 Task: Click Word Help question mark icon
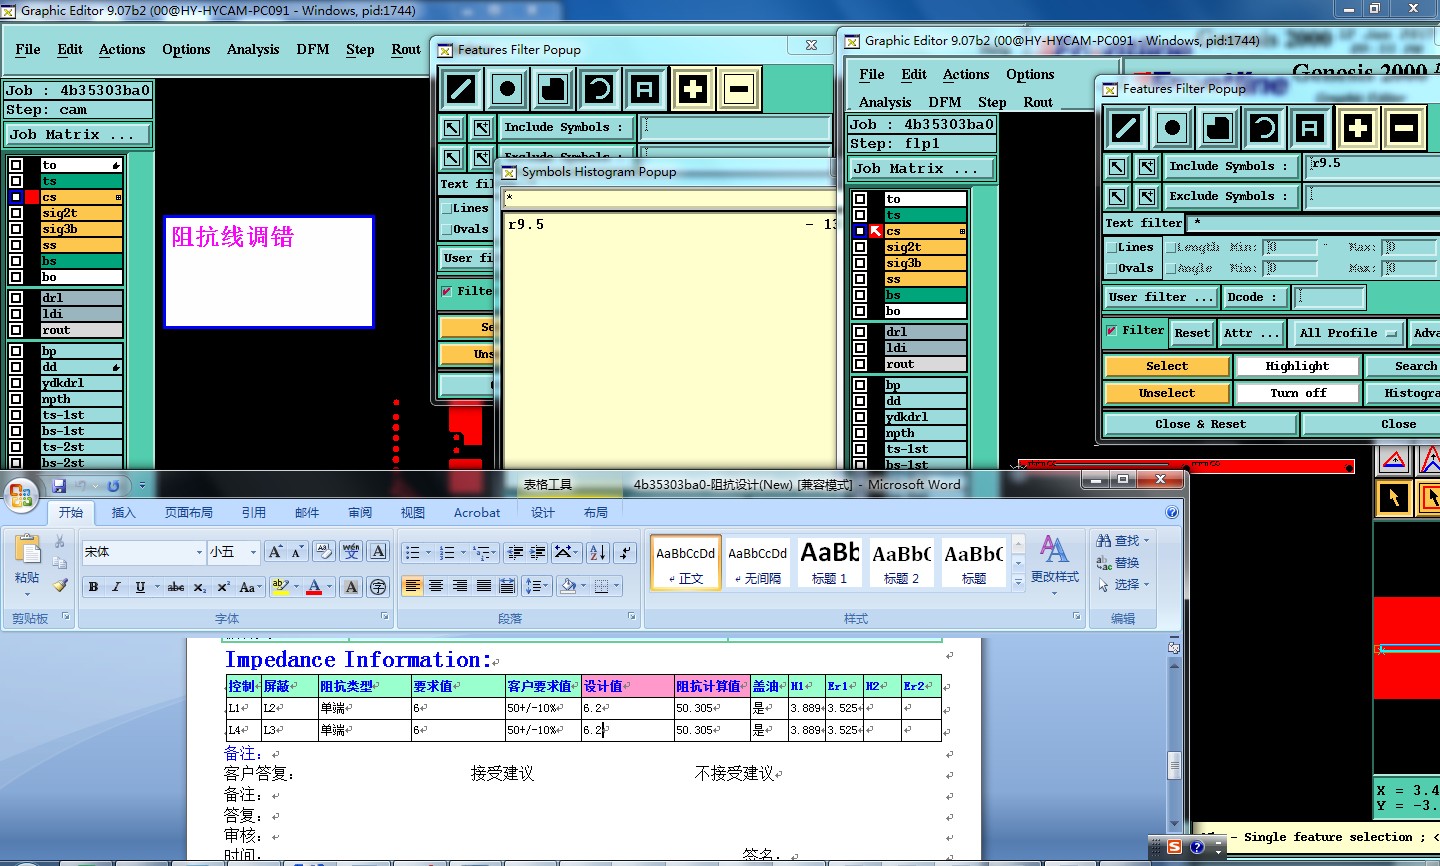pyautogui.click(x=1172, y=512)
